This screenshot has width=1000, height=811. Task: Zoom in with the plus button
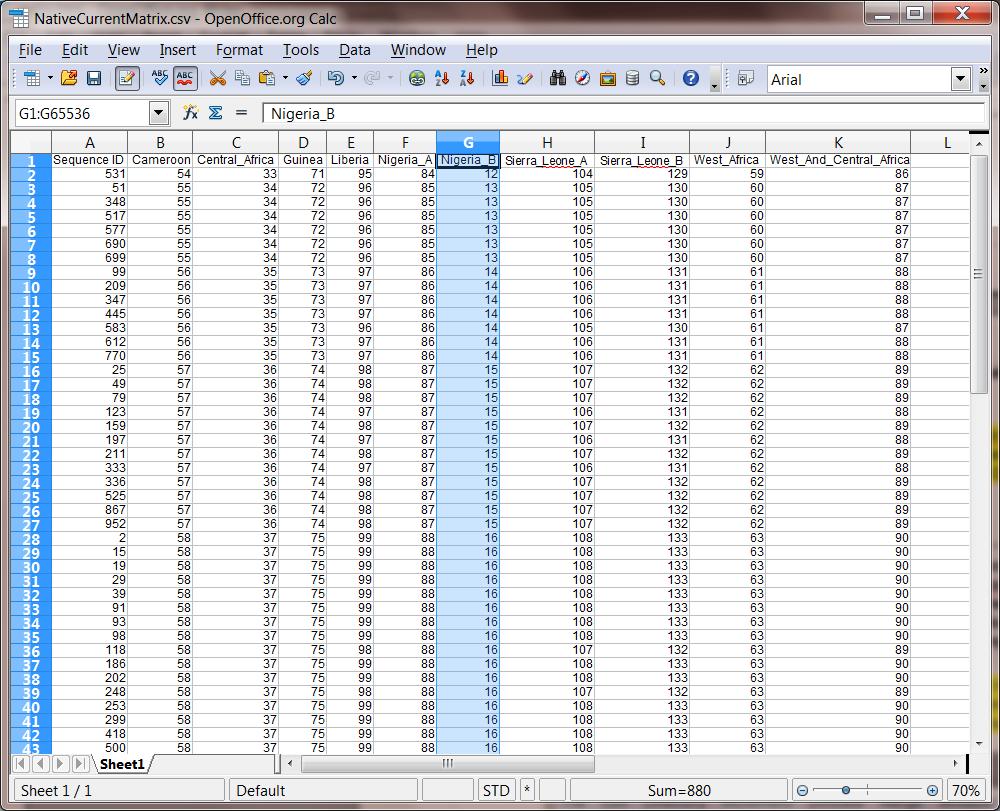tap(932, 791)
